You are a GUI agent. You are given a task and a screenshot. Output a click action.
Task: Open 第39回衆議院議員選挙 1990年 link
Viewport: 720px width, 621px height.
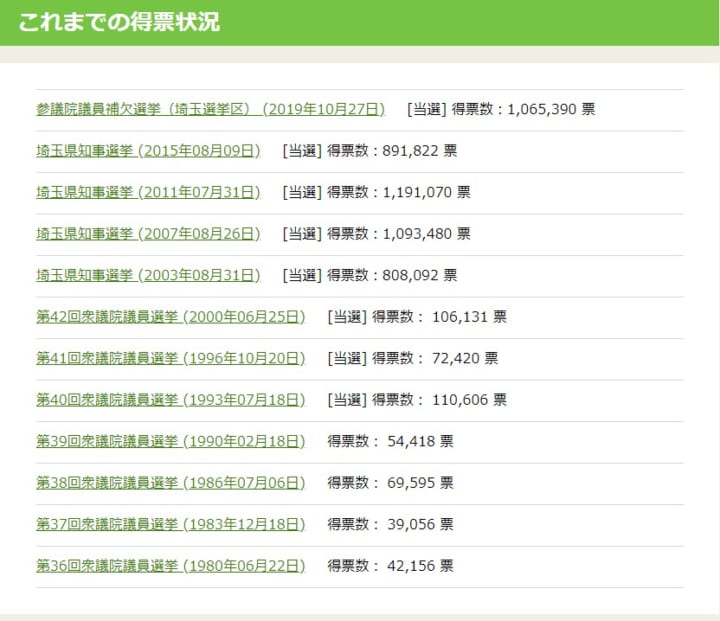pos(170,441)
